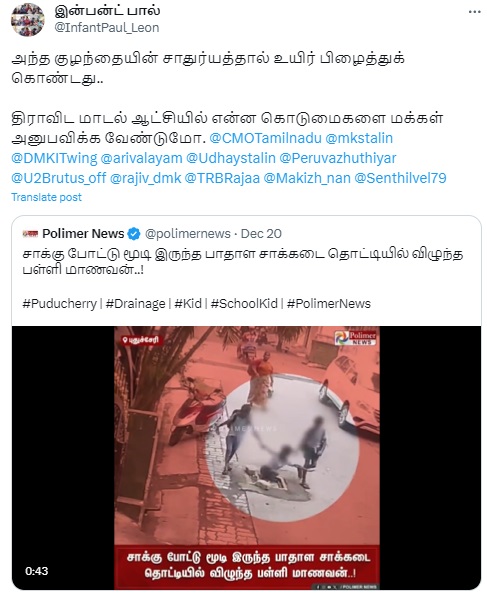This screenshot has width=487, height=597.
Task: Click InfantPaul_Leon profile avatar
Action: coord(27,19)
